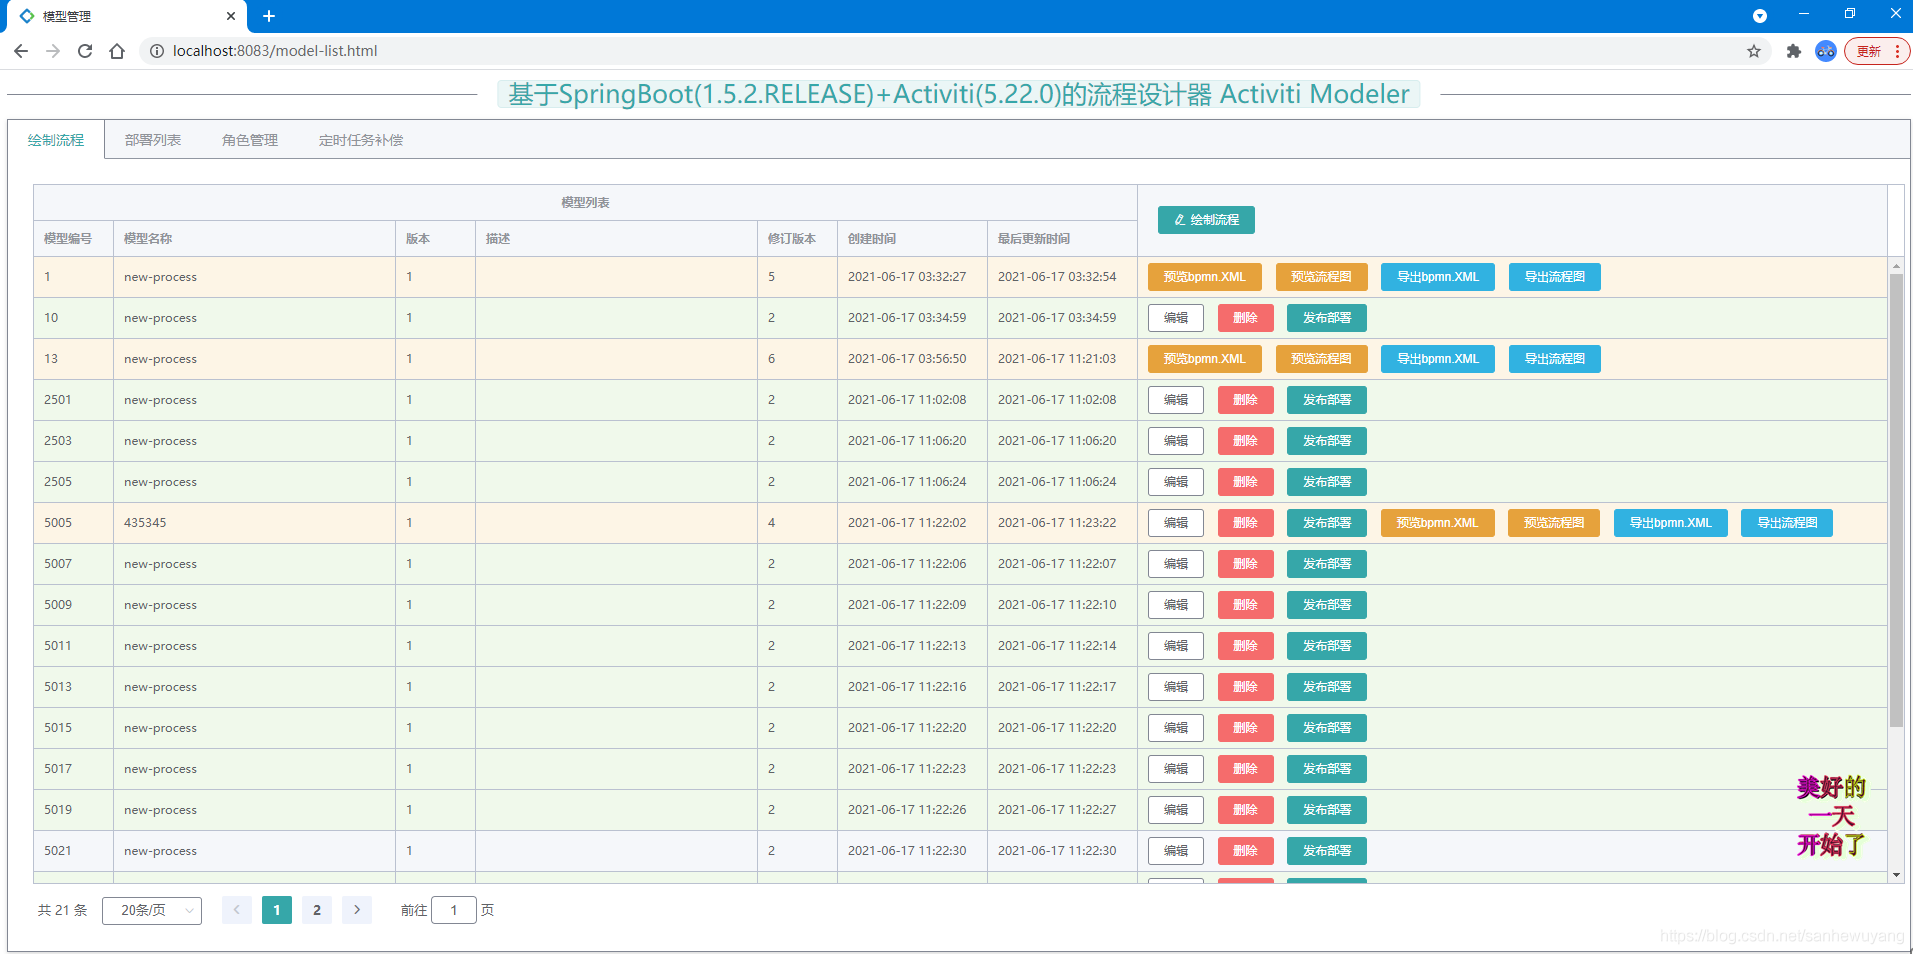
Task: Delete model 5009
Action: tap(1245, 605)
